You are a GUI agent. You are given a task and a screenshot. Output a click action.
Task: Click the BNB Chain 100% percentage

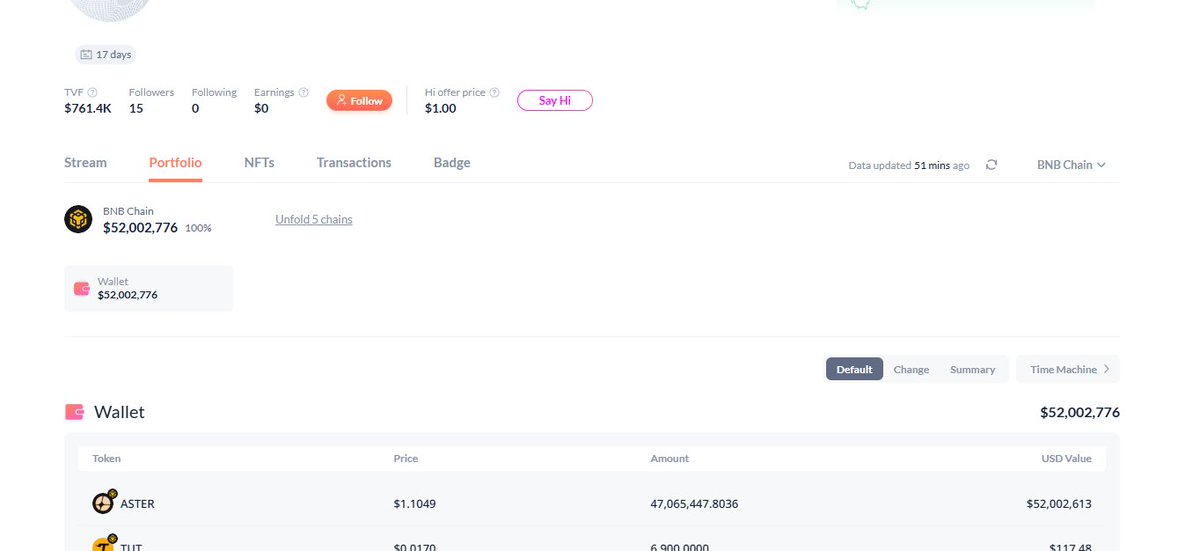tap(198, 228)
